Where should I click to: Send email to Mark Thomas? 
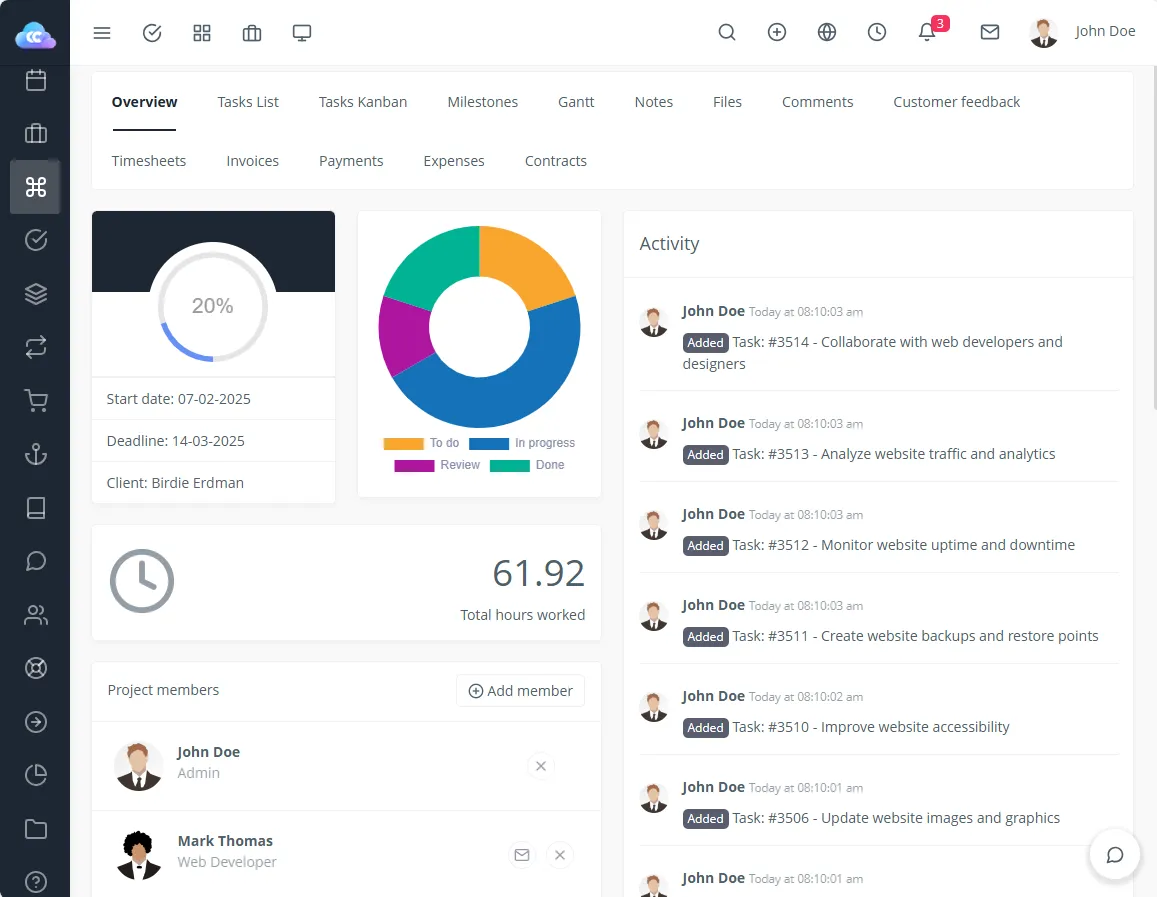pos(521,855)
